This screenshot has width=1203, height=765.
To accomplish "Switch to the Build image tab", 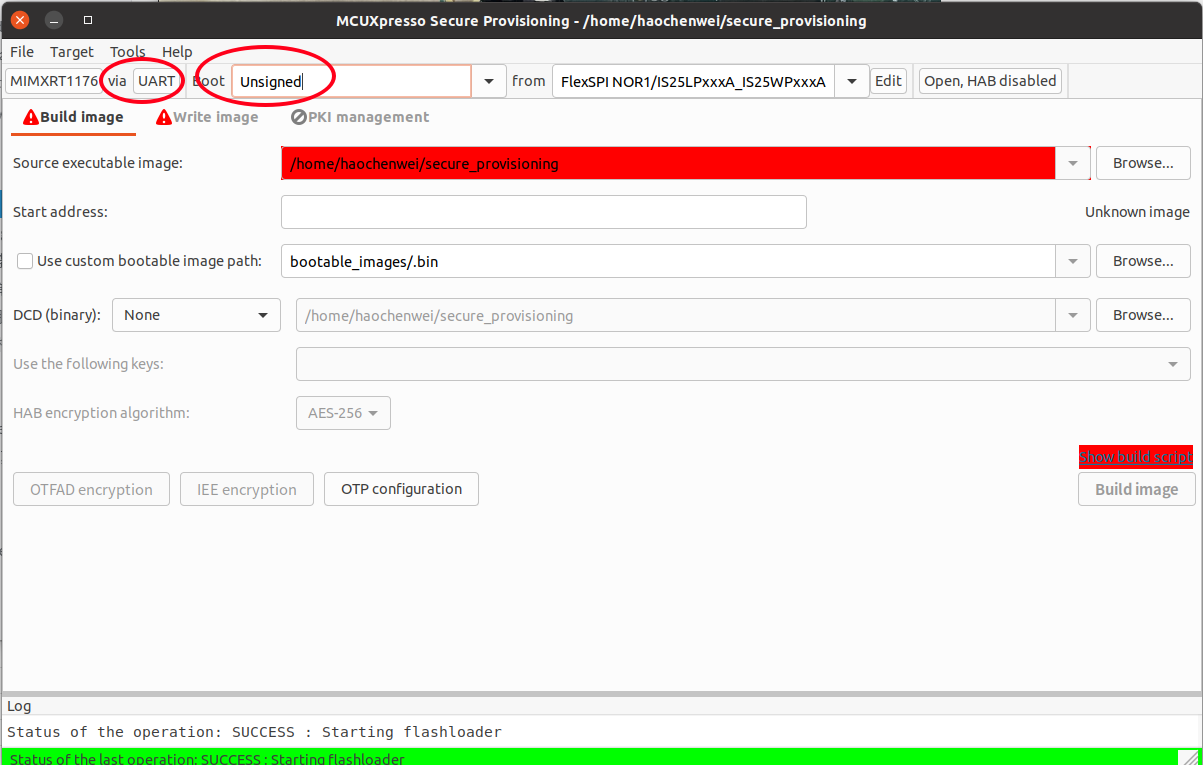I will 73,117.
